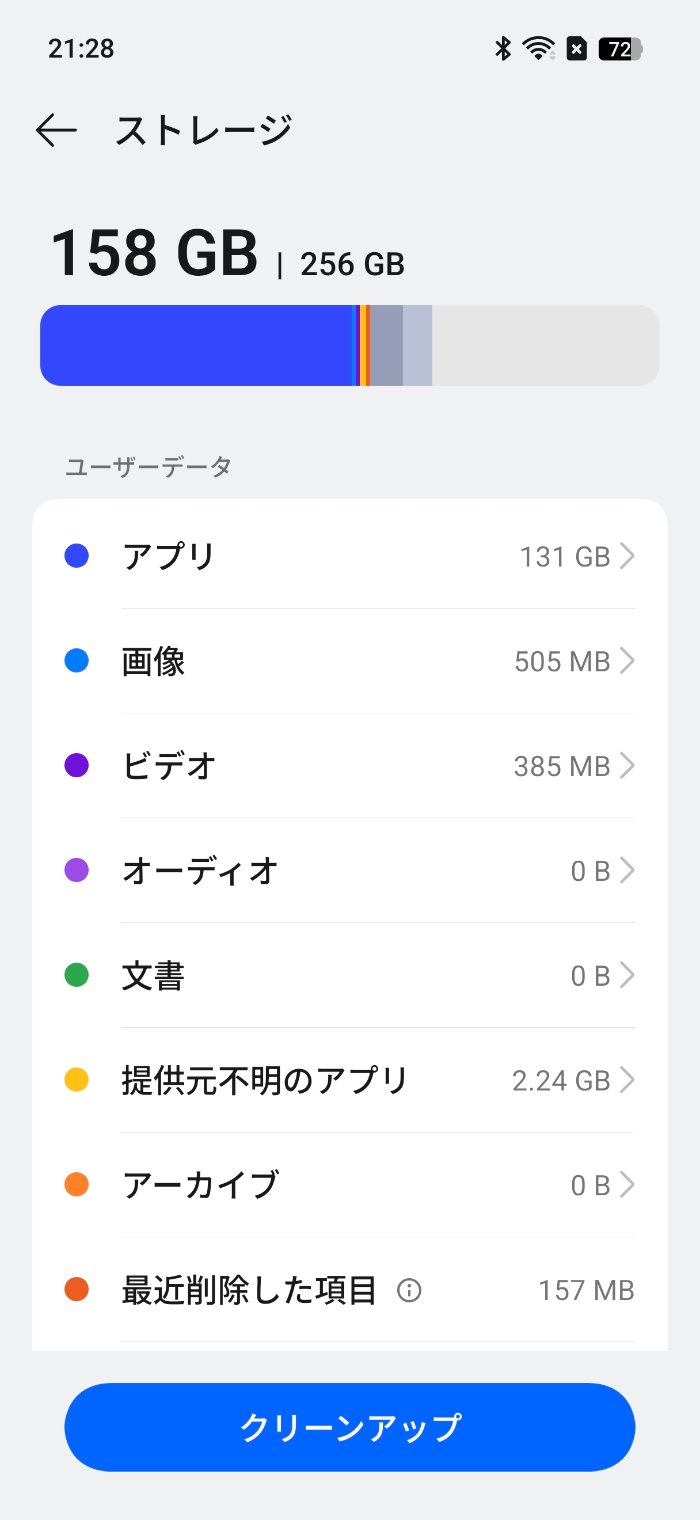Tap the gray free-space part of storage bar
The width and height of the screenshot is (700, 1520).
[546, 345]
